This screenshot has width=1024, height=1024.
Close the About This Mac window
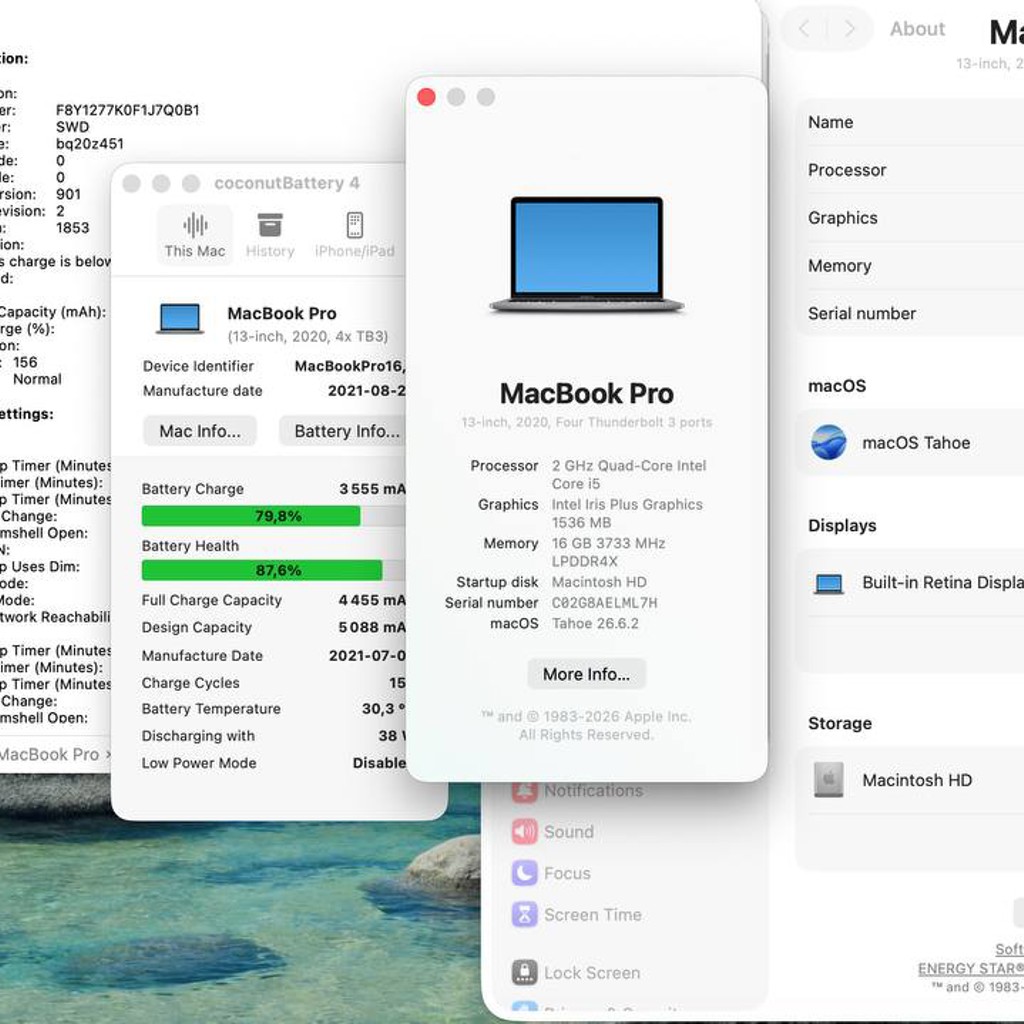pyautogui.click(x=426, y=97)
